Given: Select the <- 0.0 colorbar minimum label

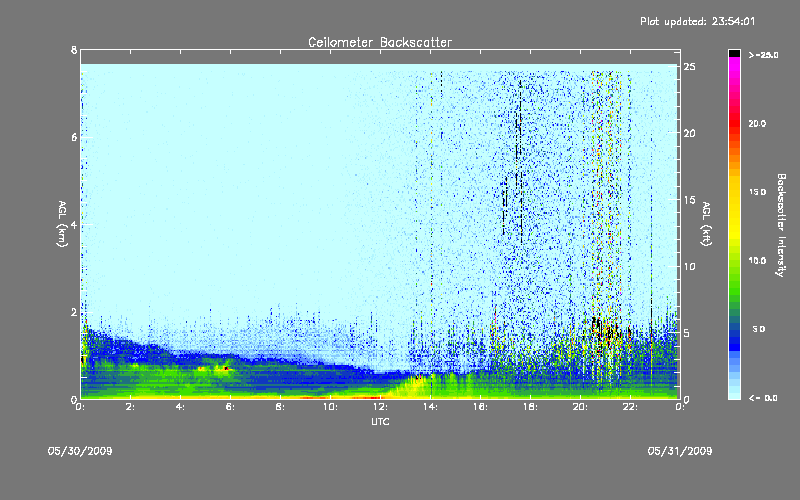Looking at the screenshot, I should (x=763, y=398).
